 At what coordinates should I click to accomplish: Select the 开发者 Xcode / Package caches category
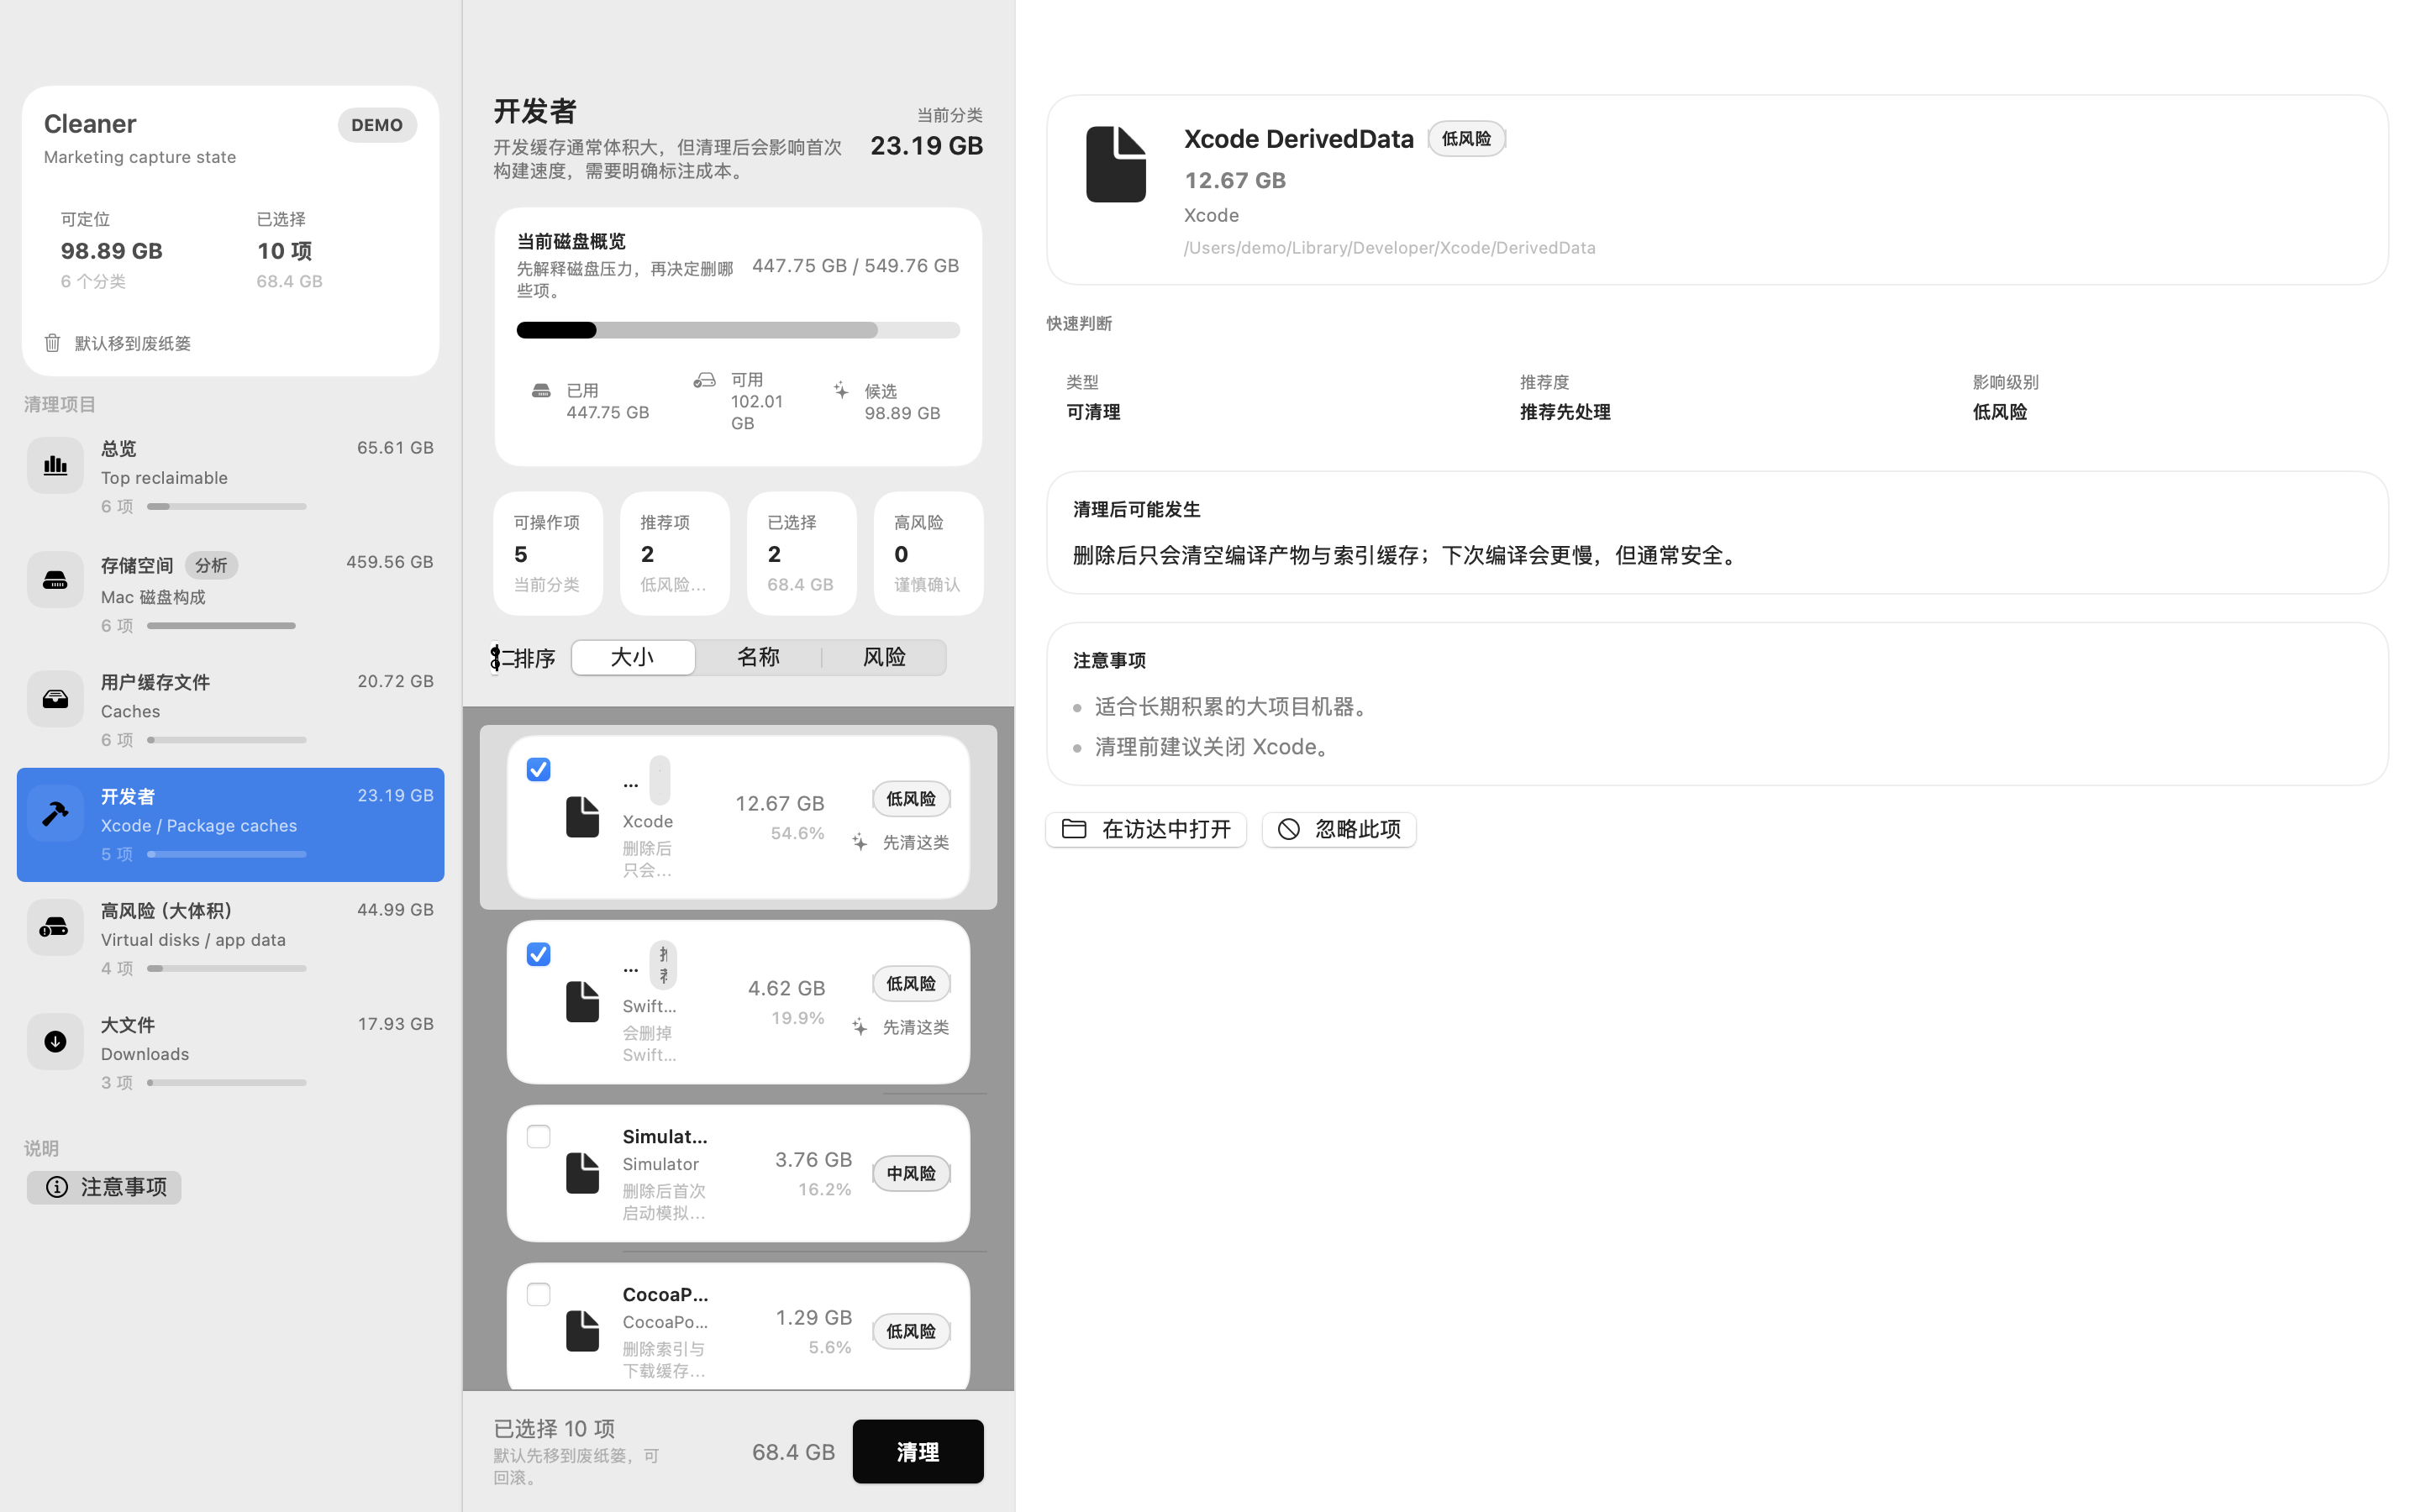coord(230,824)
